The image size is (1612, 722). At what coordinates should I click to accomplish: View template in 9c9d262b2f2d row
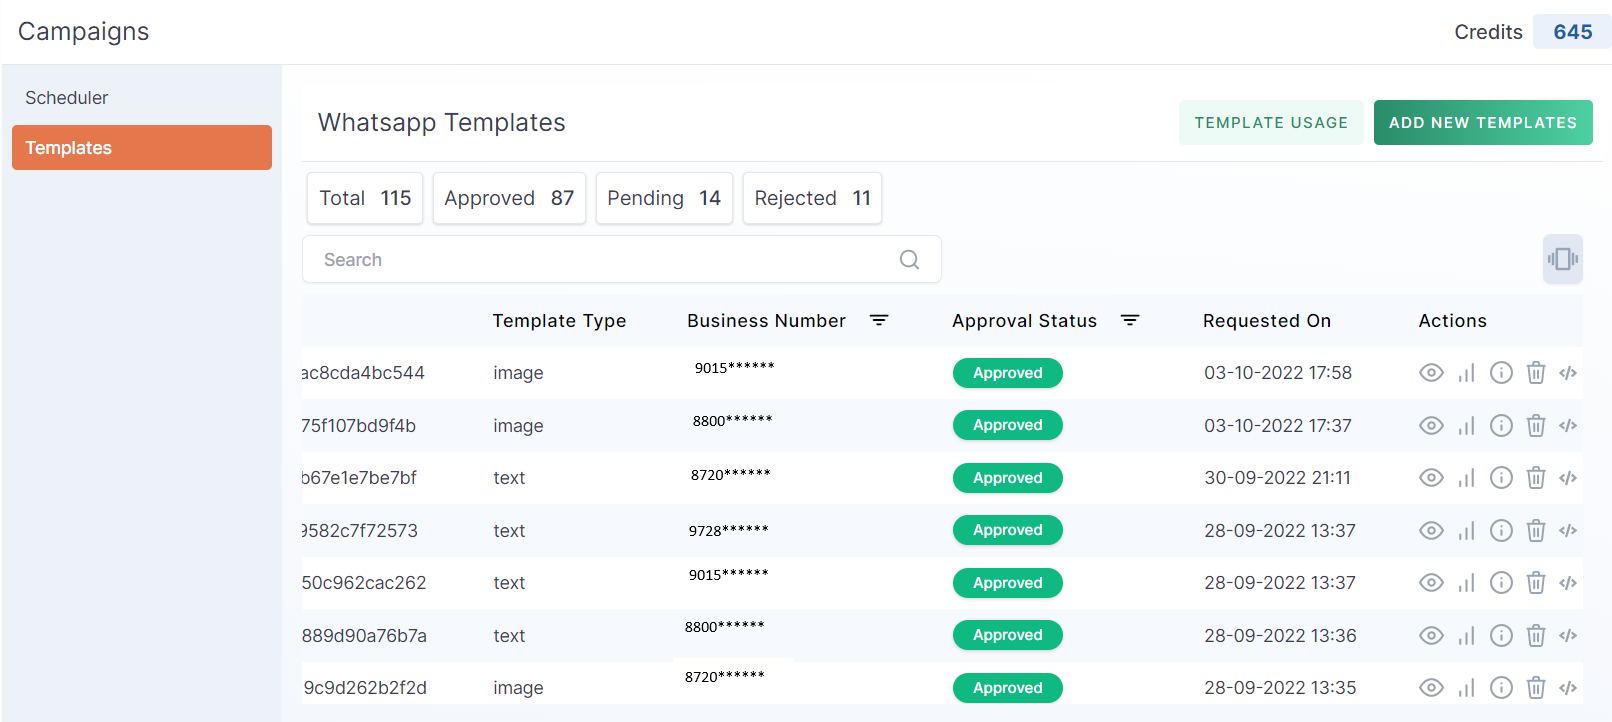(1431, 688)
